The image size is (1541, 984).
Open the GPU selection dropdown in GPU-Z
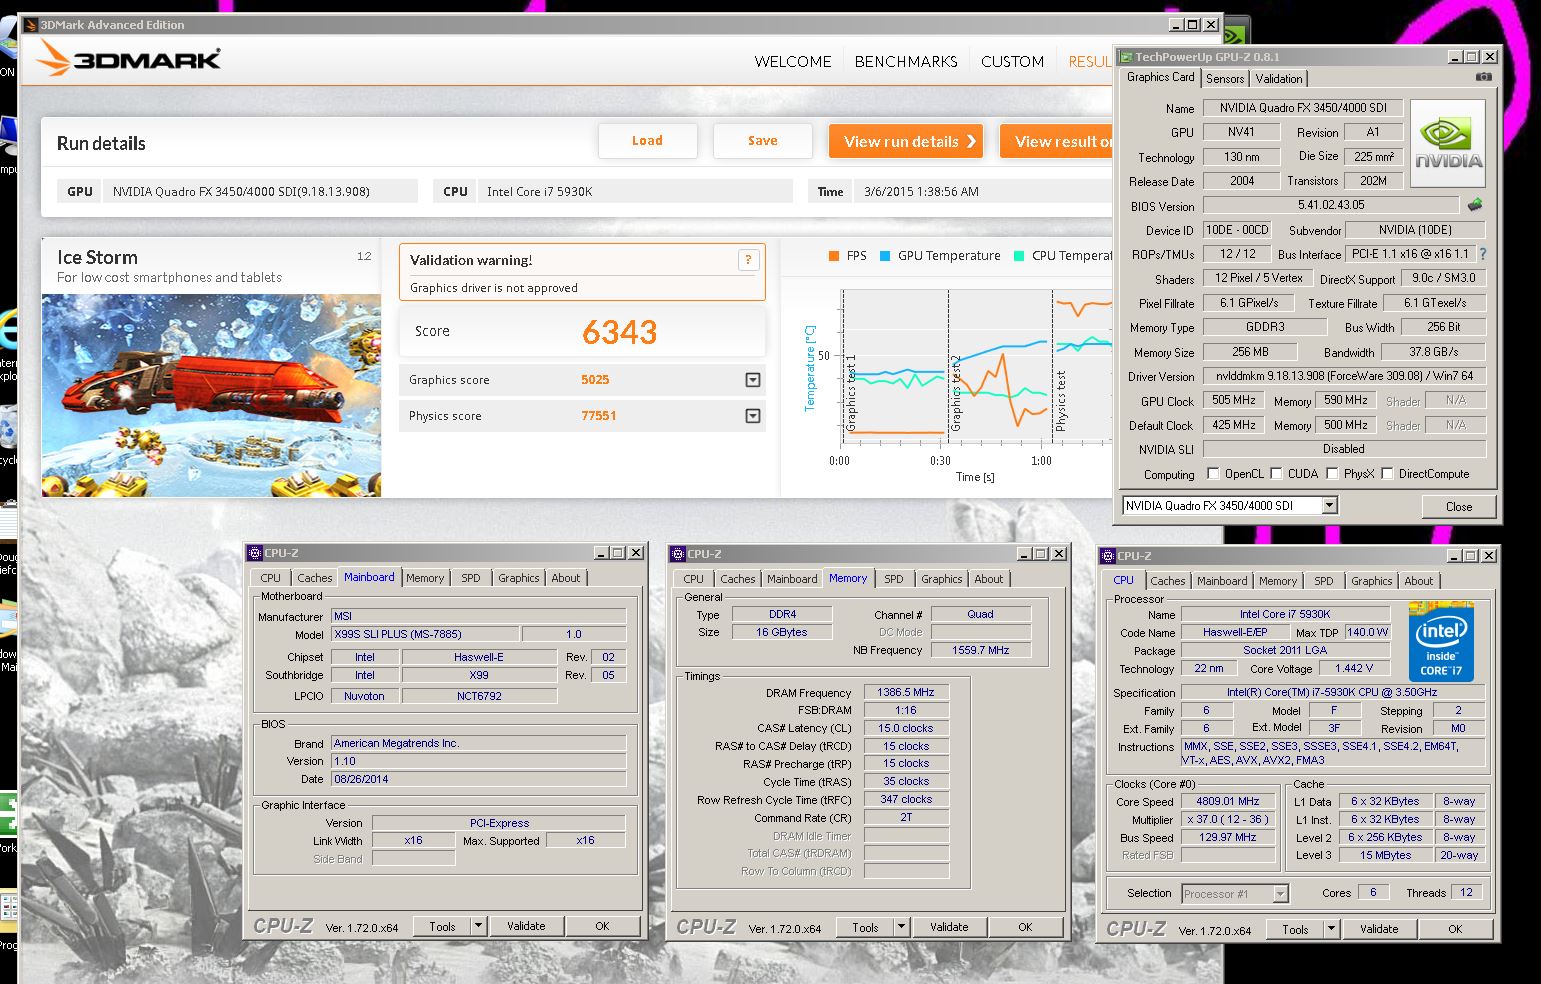pos(1330,506)
